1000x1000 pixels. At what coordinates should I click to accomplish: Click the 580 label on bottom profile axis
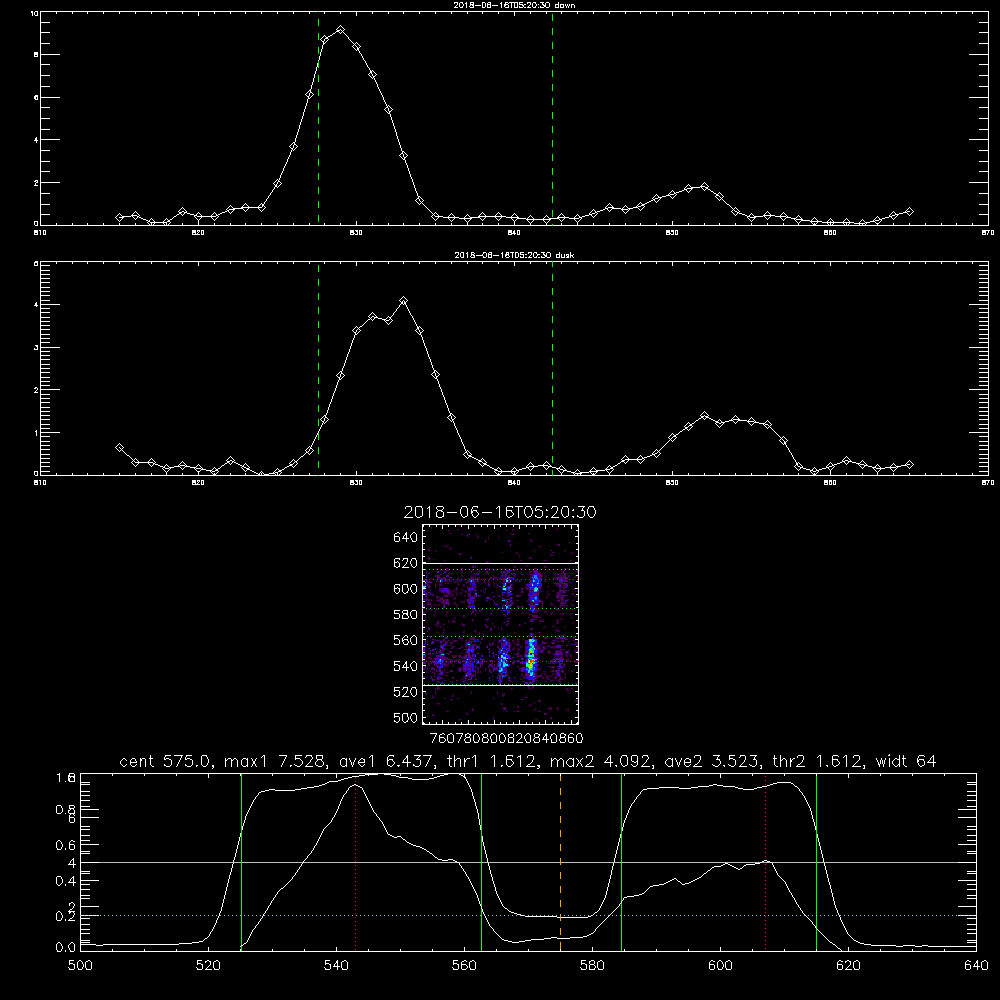(592, 966)
